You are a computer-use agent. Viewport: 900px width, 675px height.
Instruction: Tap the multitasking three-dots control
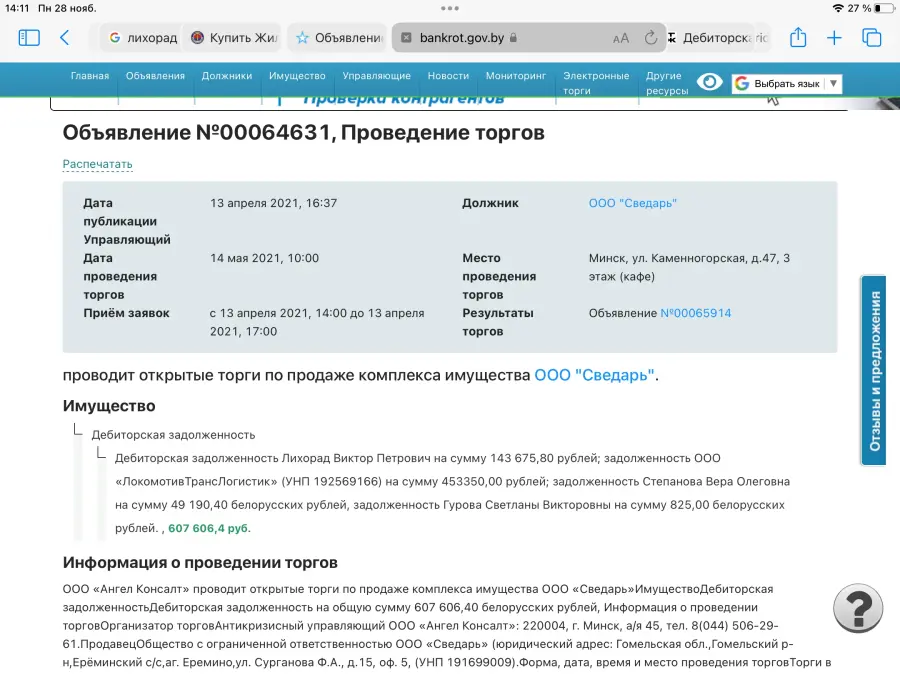(x=450, y=8)
